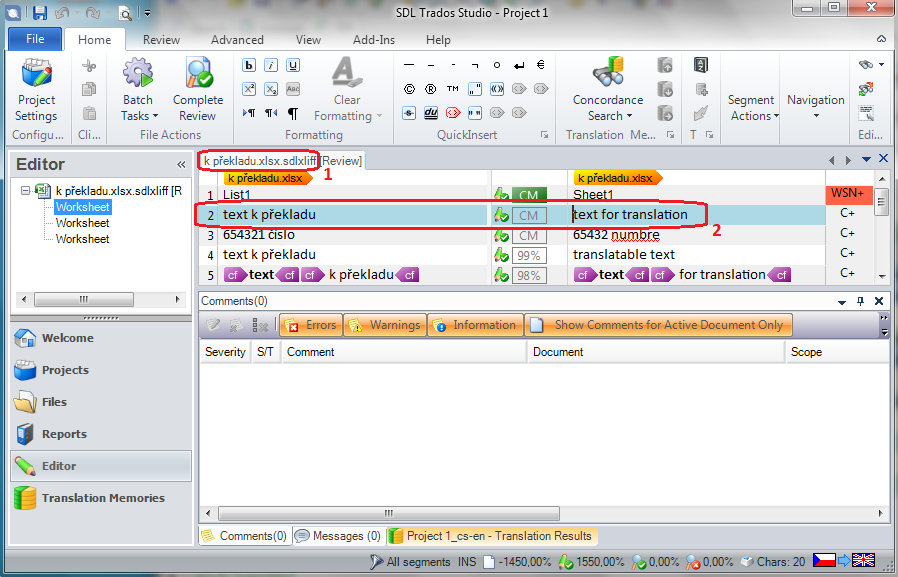This screenshot has height=577, width=898.
Task: Switch to the View ribbon tab
Action: (x=308, y=40)
